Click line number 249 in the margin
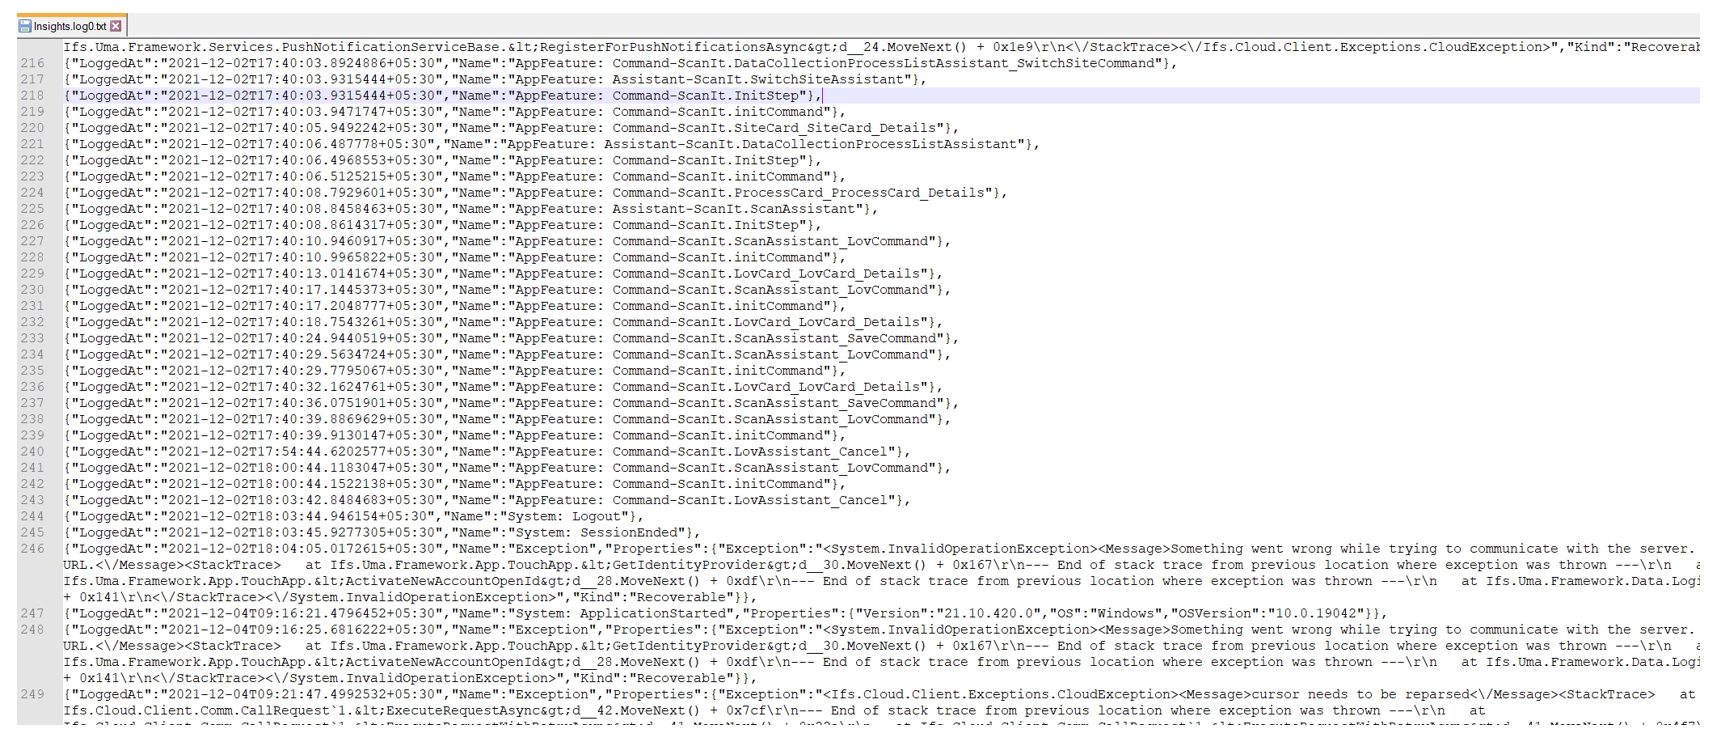Screen dimensions: 1718x733 point(32,694)
